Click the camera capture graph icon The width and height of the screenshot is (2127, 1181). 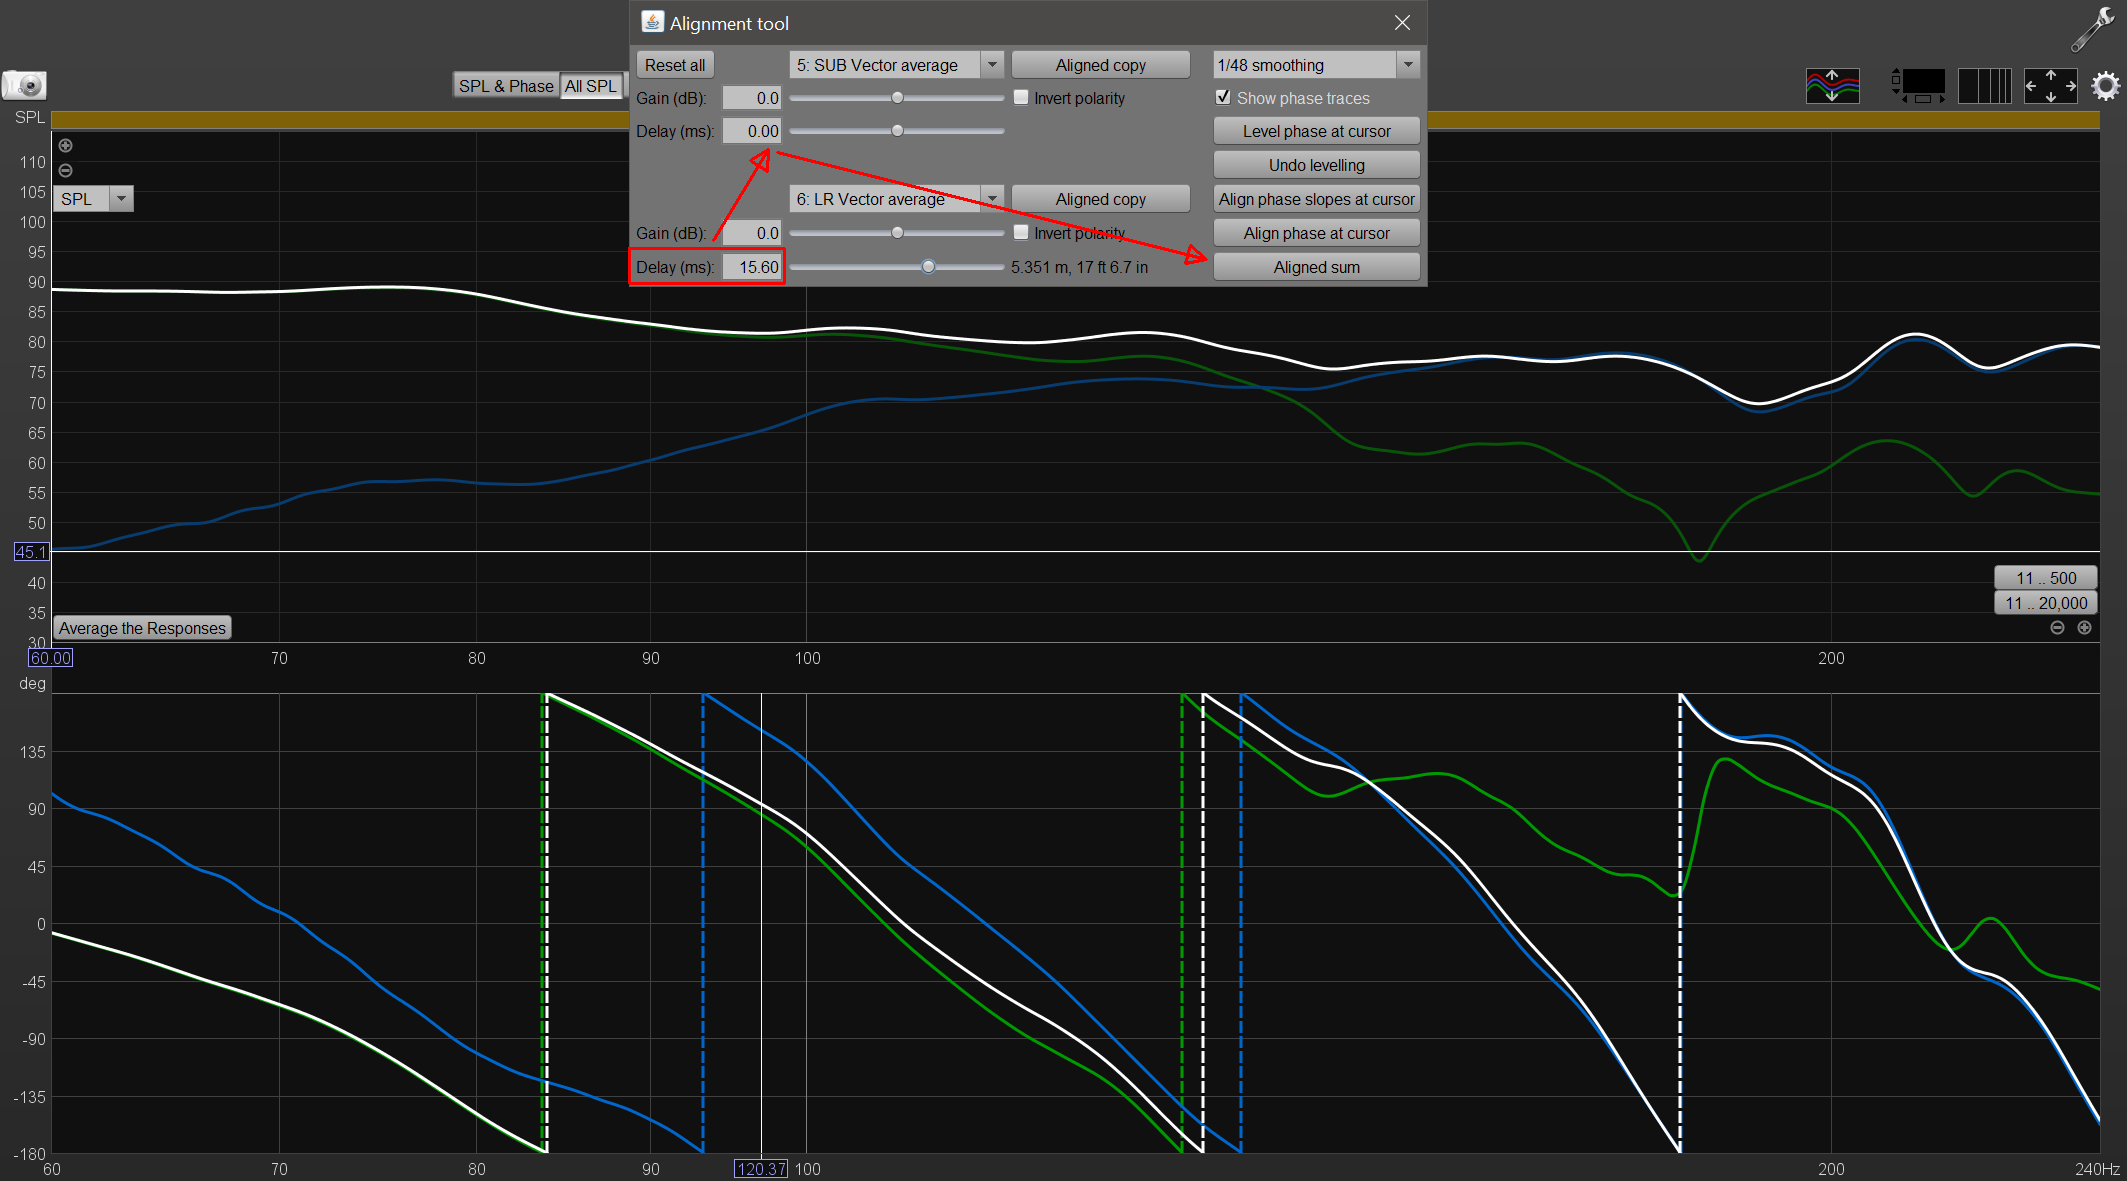click(x=24, y=85)
